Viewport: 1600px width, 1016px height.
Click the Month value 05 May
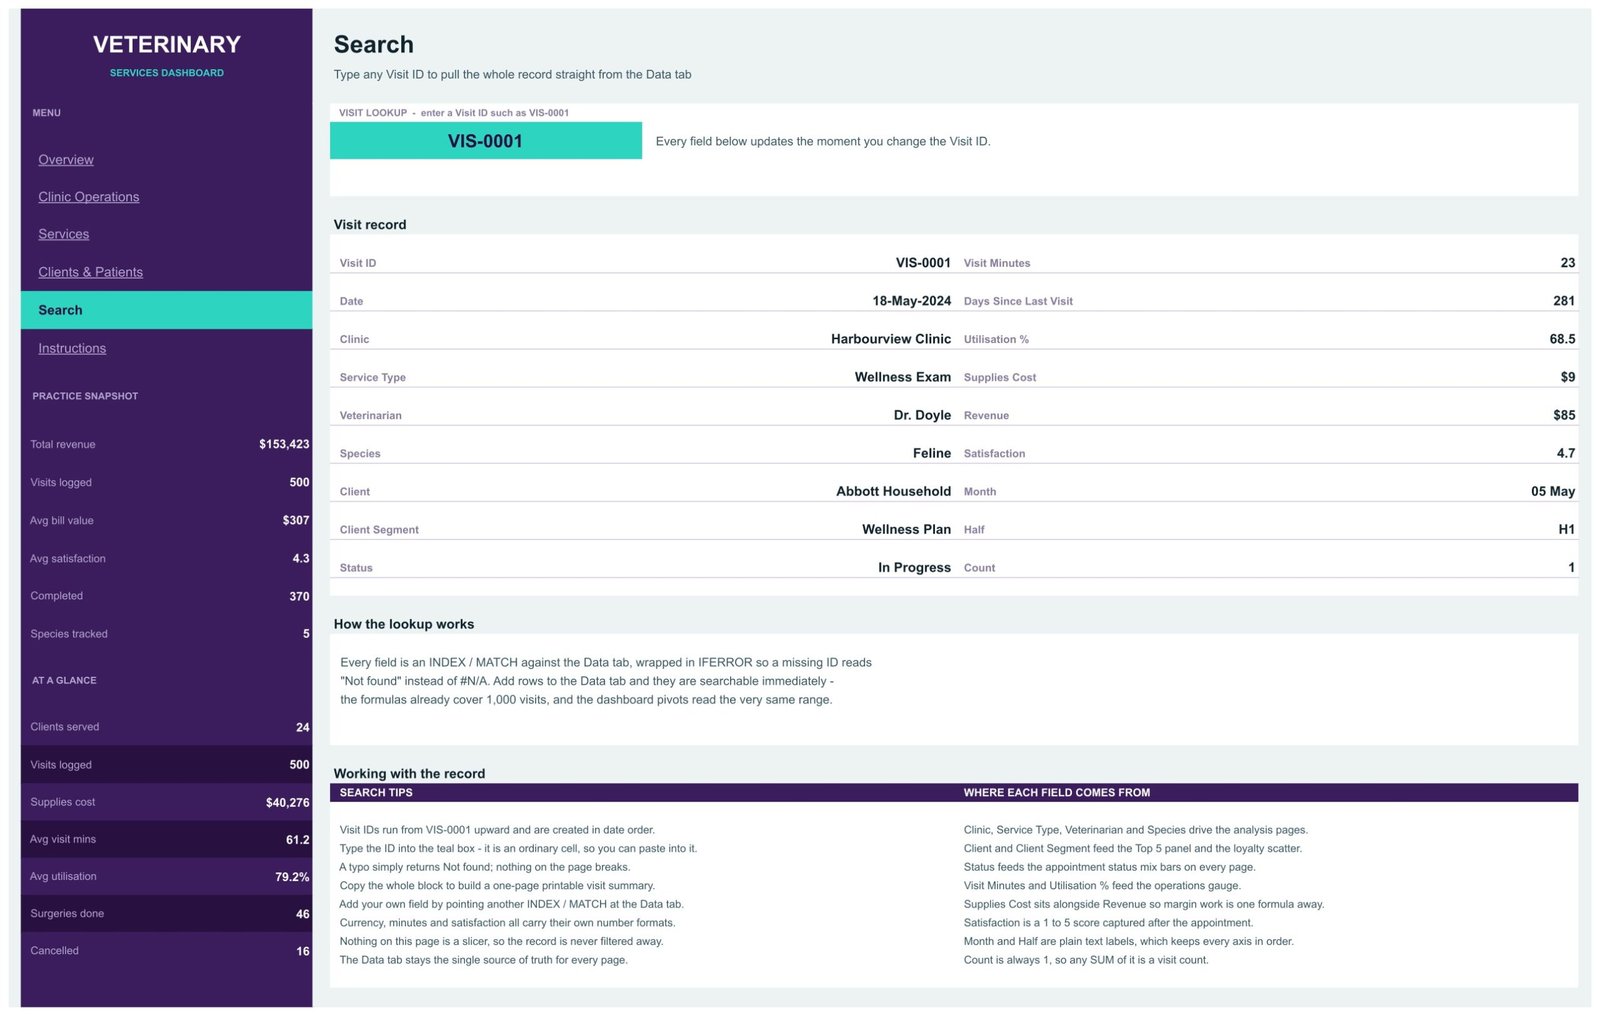click(x=1553, y=491)
